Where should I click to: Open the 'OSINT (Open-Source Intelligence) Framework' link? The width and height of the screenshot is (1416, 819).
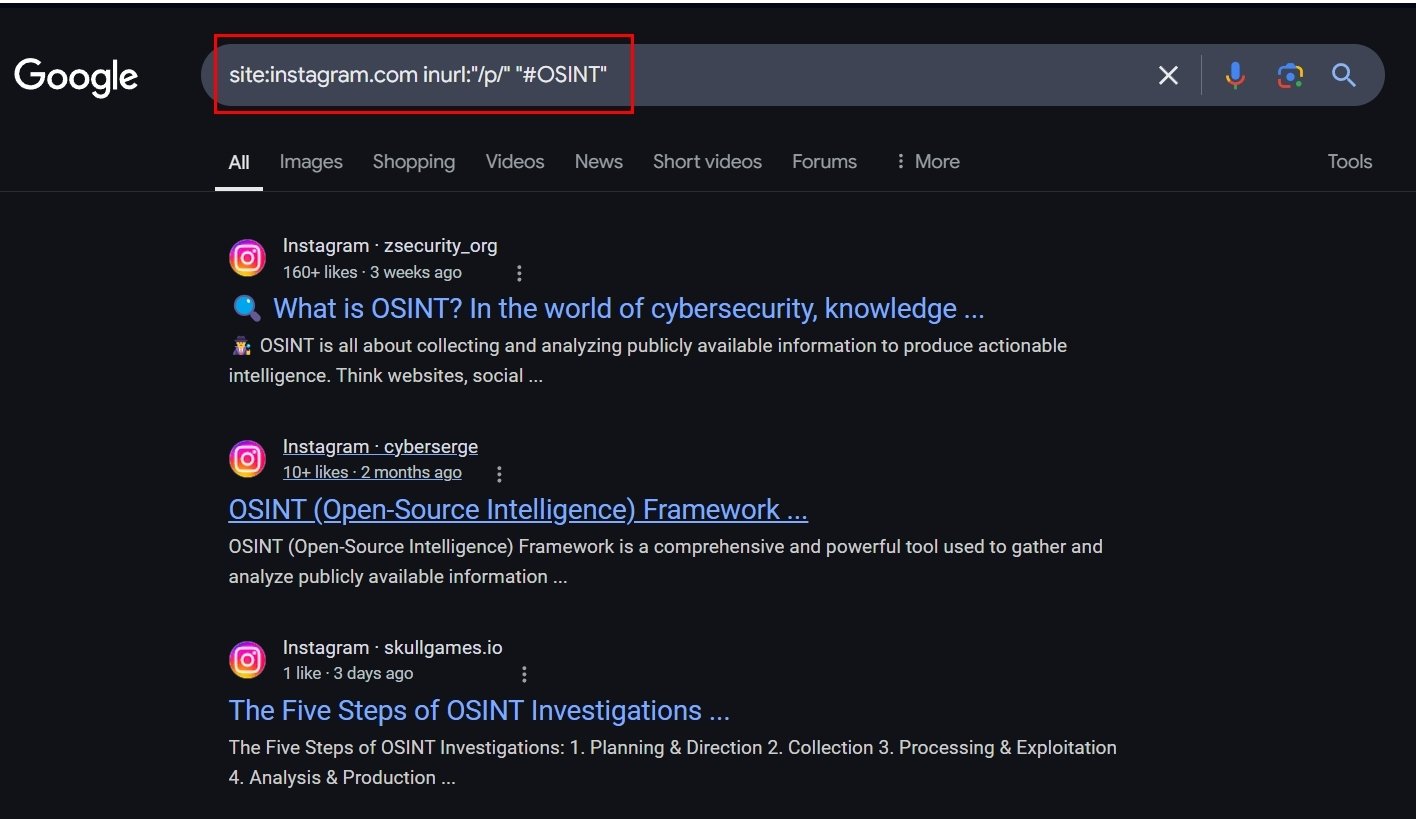[518, 509]
